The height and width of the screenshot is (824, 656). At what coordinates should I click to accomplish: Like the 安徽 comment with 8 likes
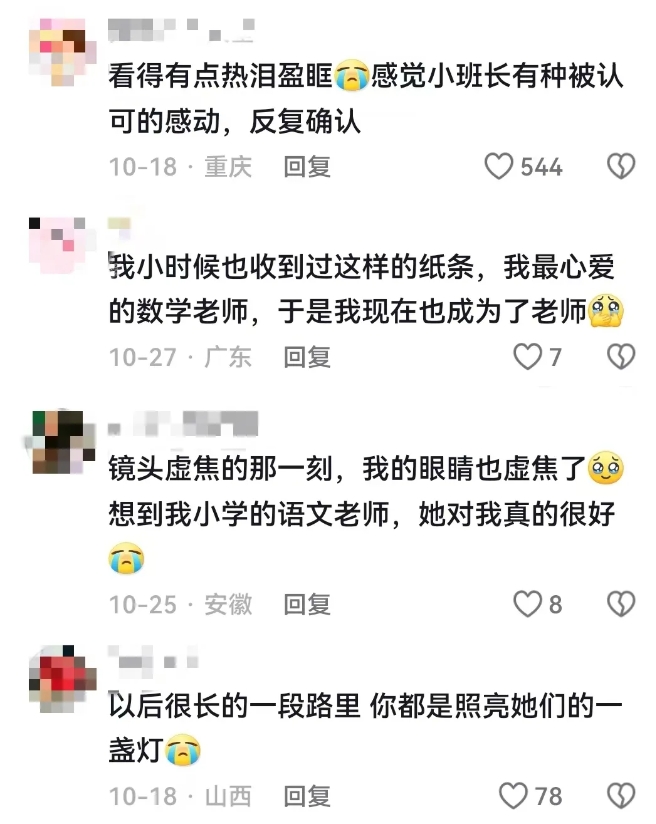pyautogui.click(x=527, y=604)
